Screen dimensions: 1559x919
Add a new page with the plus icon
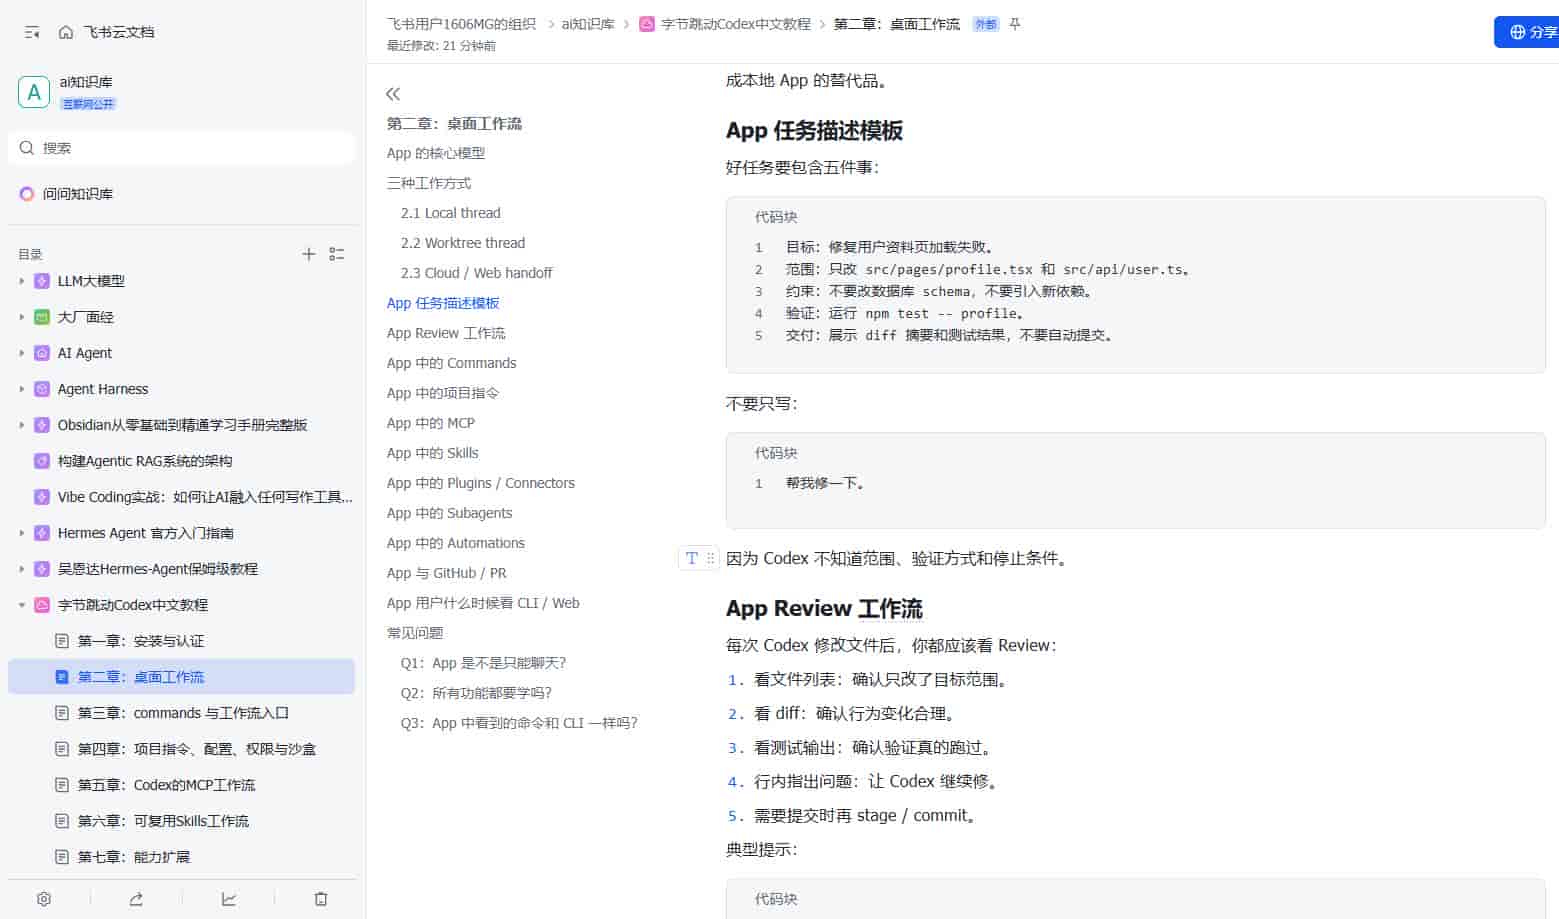(x=309, y=254)
